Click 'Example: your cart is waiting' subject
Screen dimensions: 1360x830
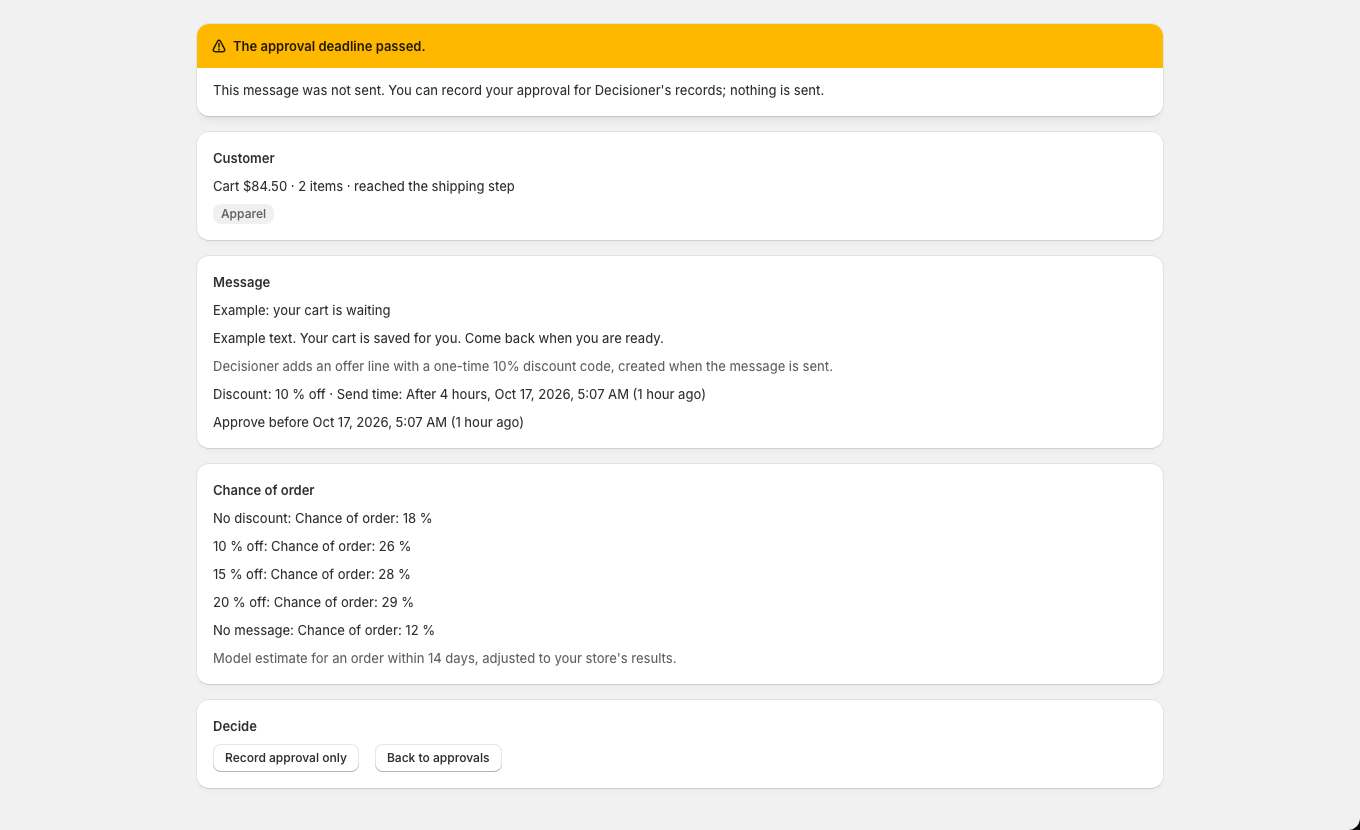pos(302,310)
